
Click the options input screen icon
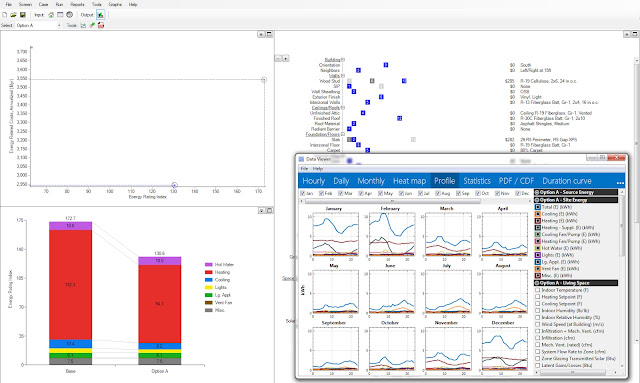point(60,15)
